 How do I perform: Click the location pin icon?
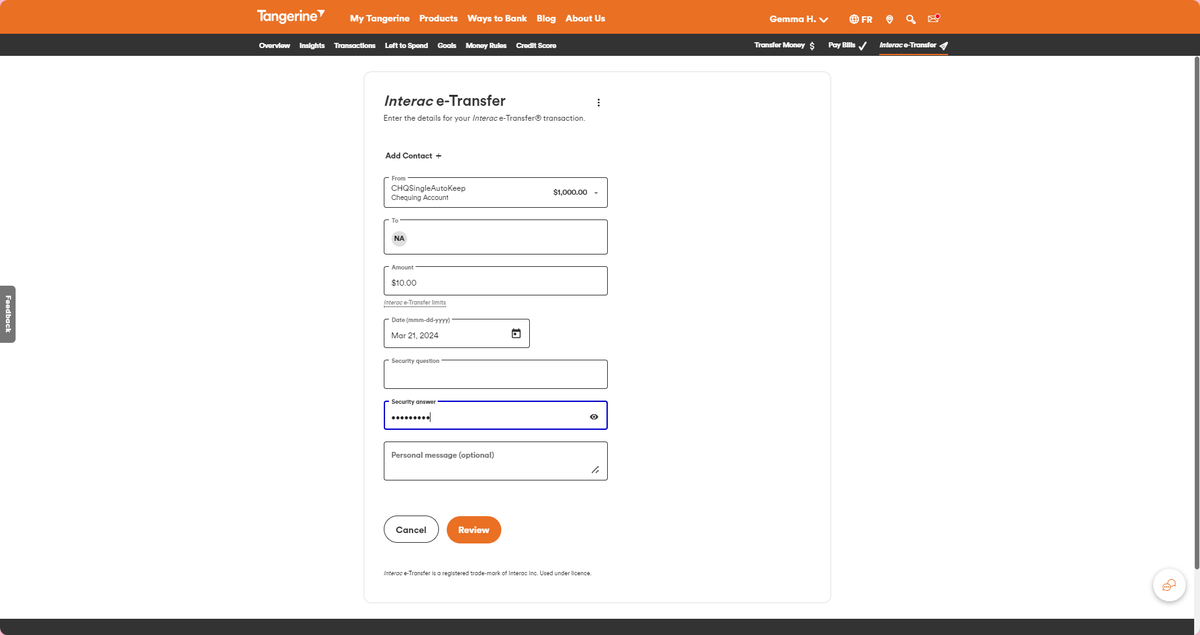click(888, 18)
